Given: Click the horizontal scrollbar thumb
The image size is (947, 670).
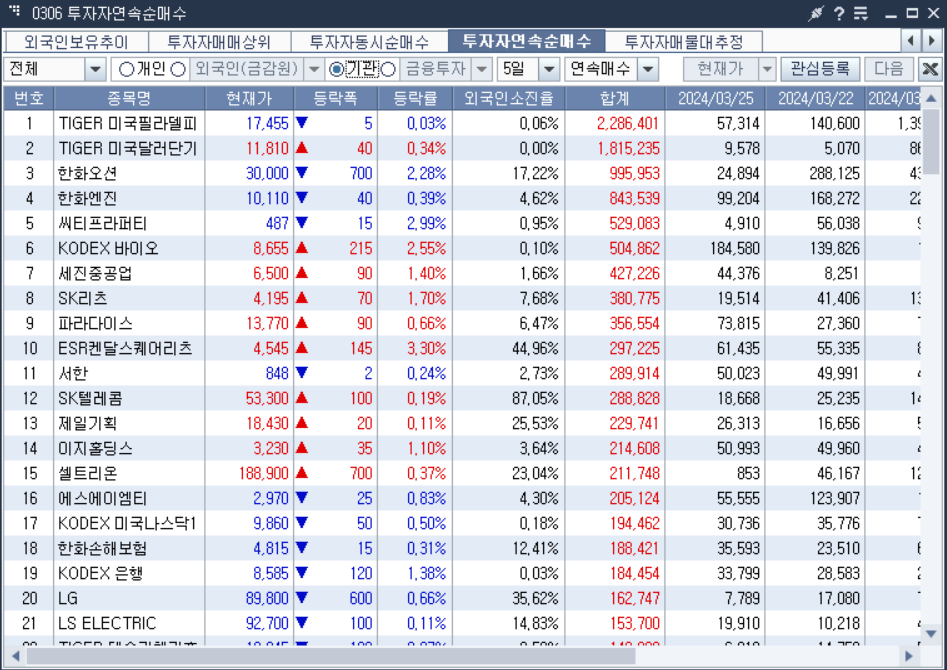Looking at the screenshot, I should click(331, 656).
